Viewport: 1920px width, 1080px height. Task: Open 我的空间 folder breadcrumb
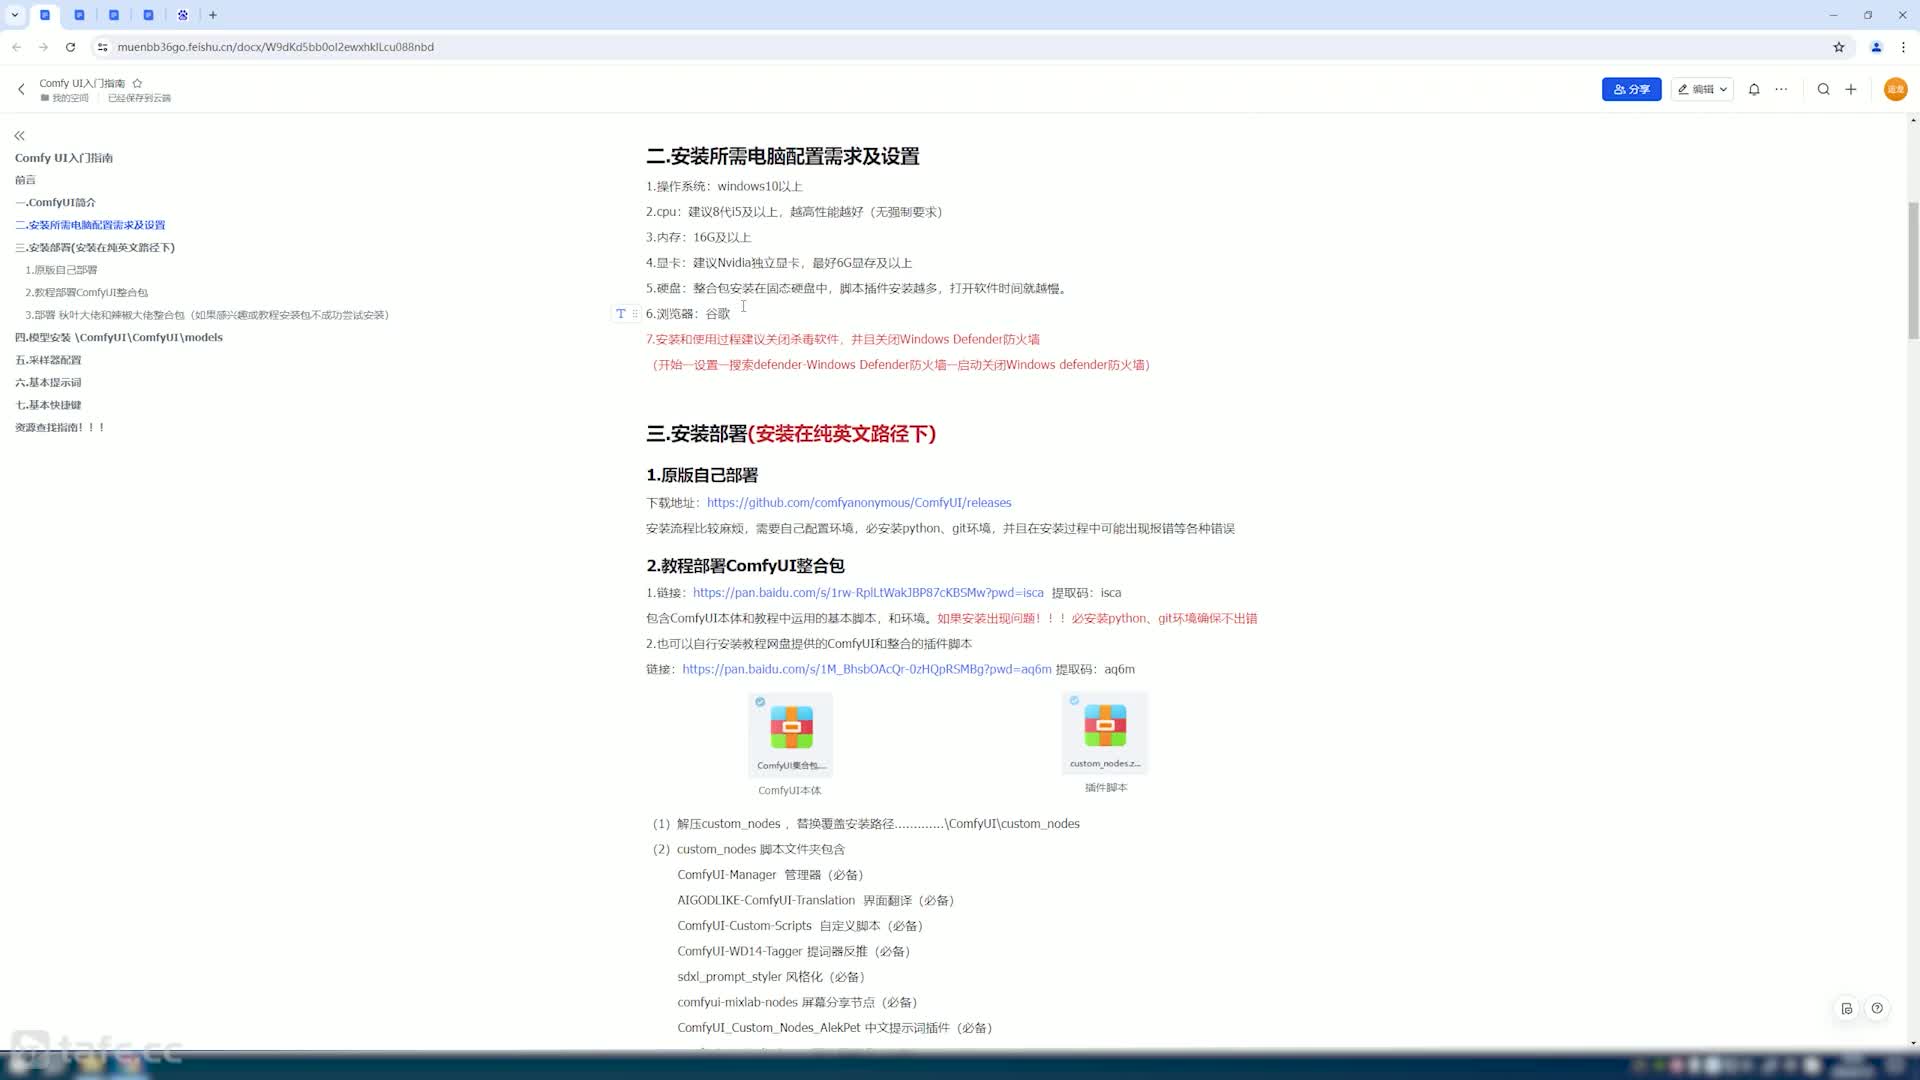click(x=65, y=98)
